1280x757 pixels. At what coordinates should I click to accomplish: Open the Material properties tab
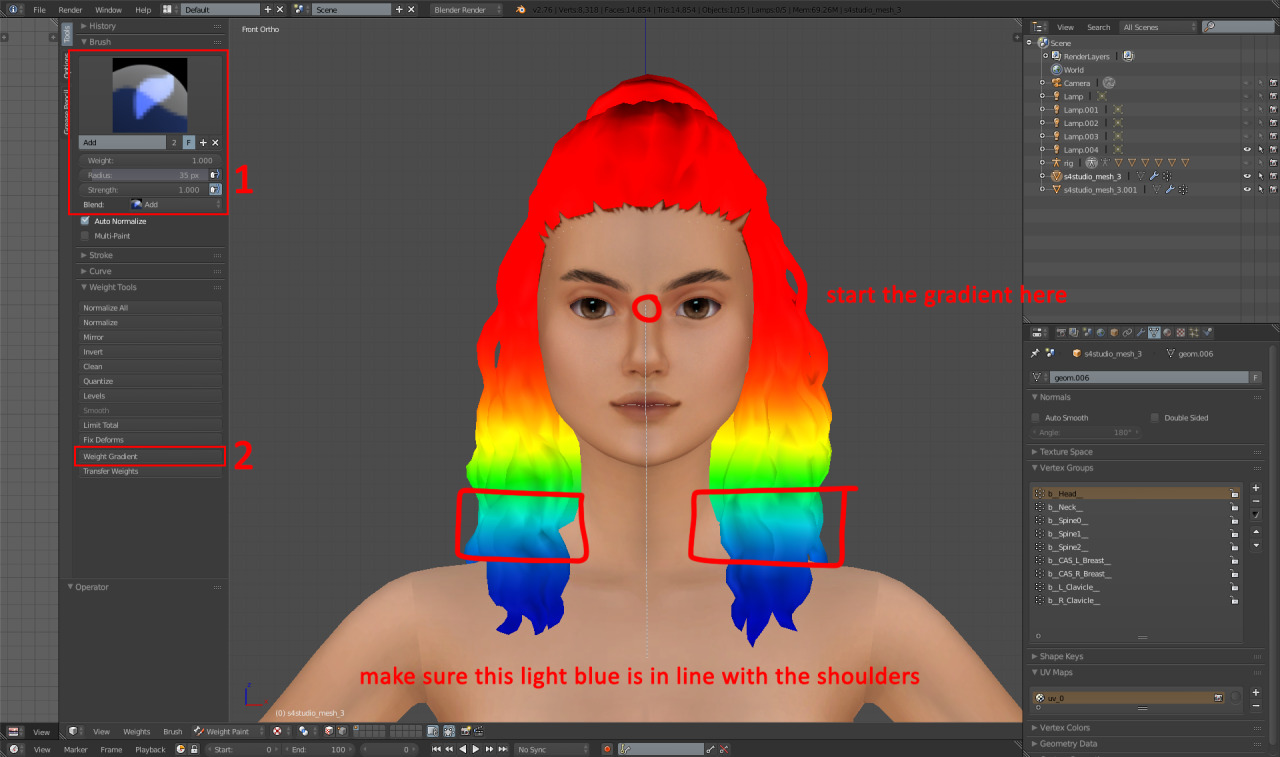[x=1167, y=333]
